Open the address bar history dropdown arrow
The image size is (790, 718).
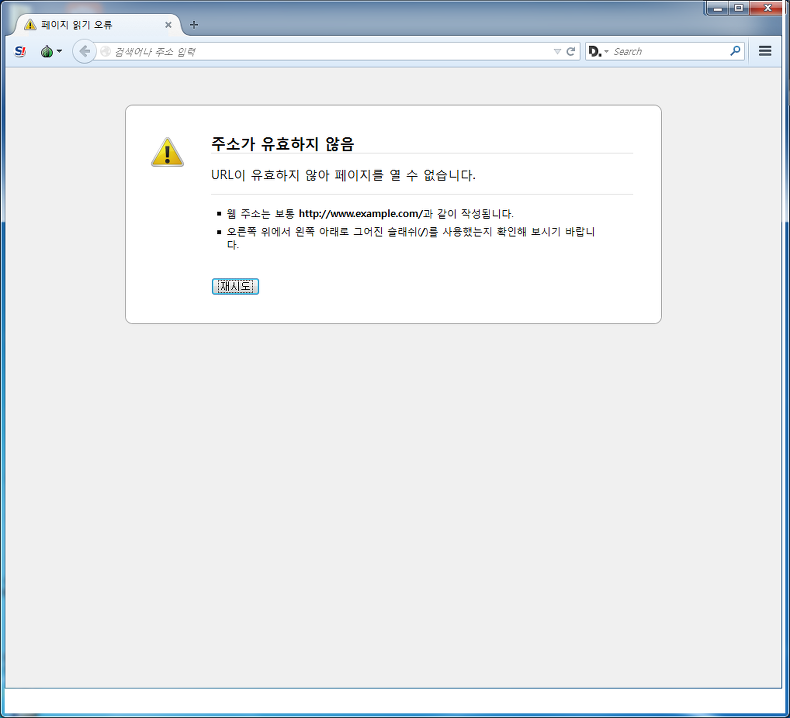(x=557, y=51)
